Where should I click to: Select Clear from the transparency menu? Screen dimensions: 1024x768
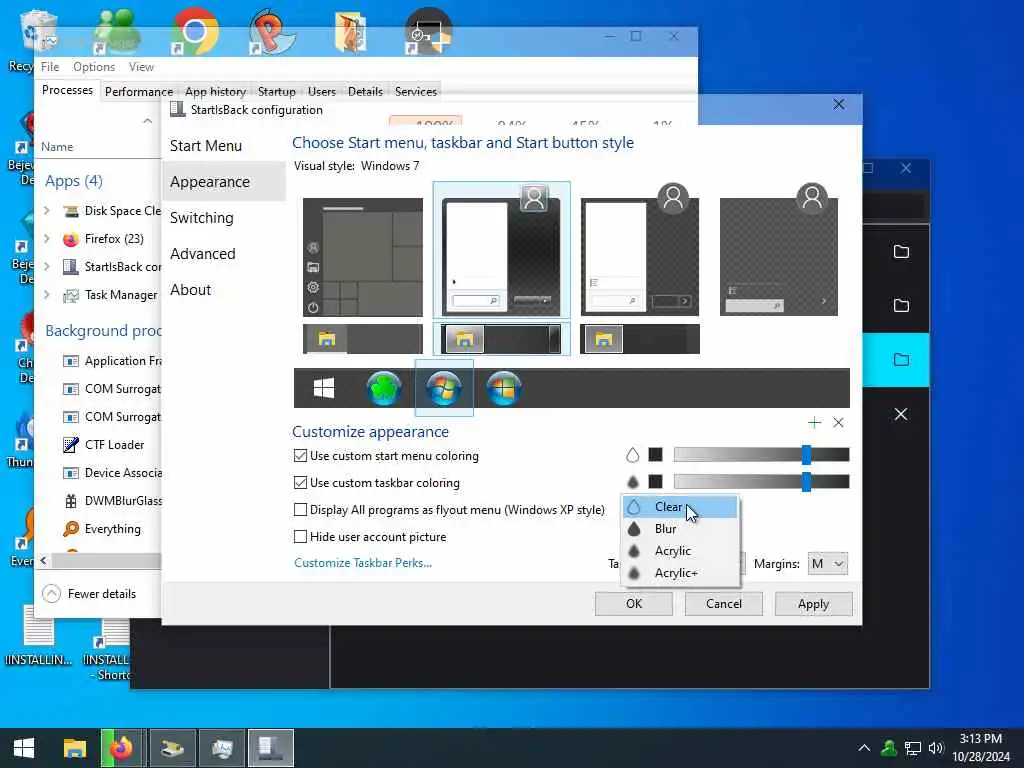(680, 507)
